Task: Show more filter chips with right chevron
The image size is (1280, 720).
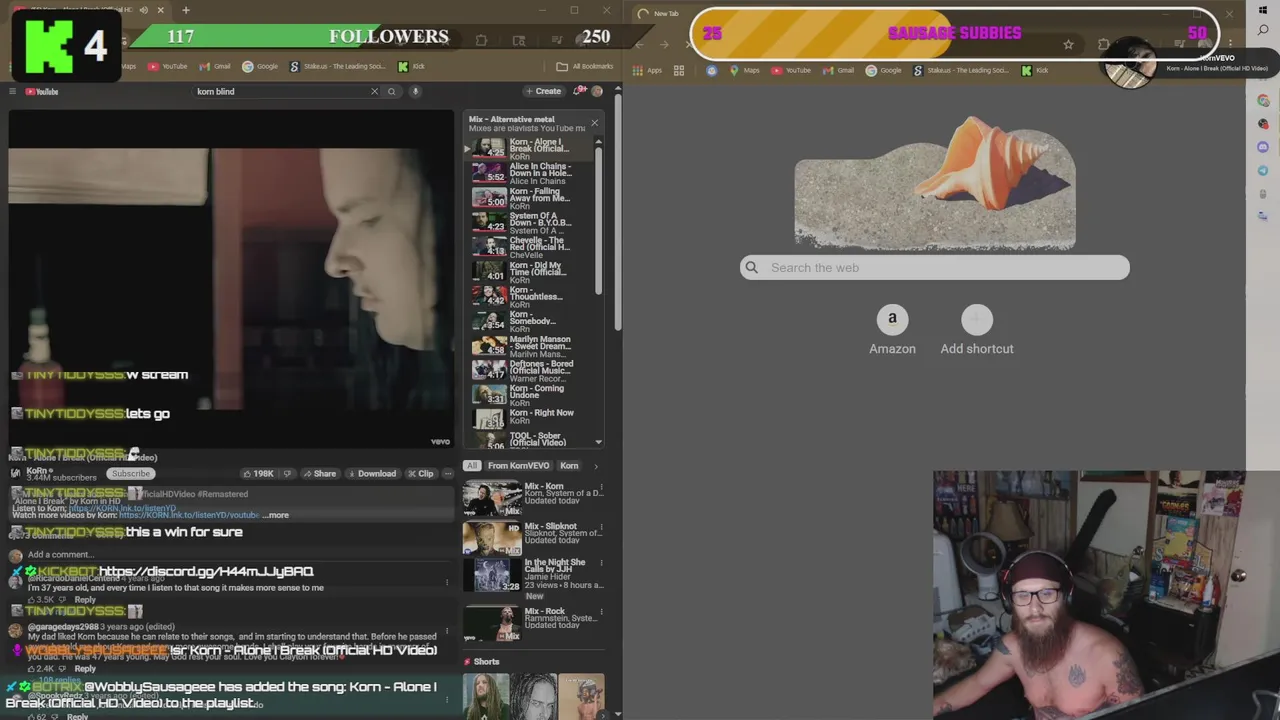Action: click(x=596, y=466)
